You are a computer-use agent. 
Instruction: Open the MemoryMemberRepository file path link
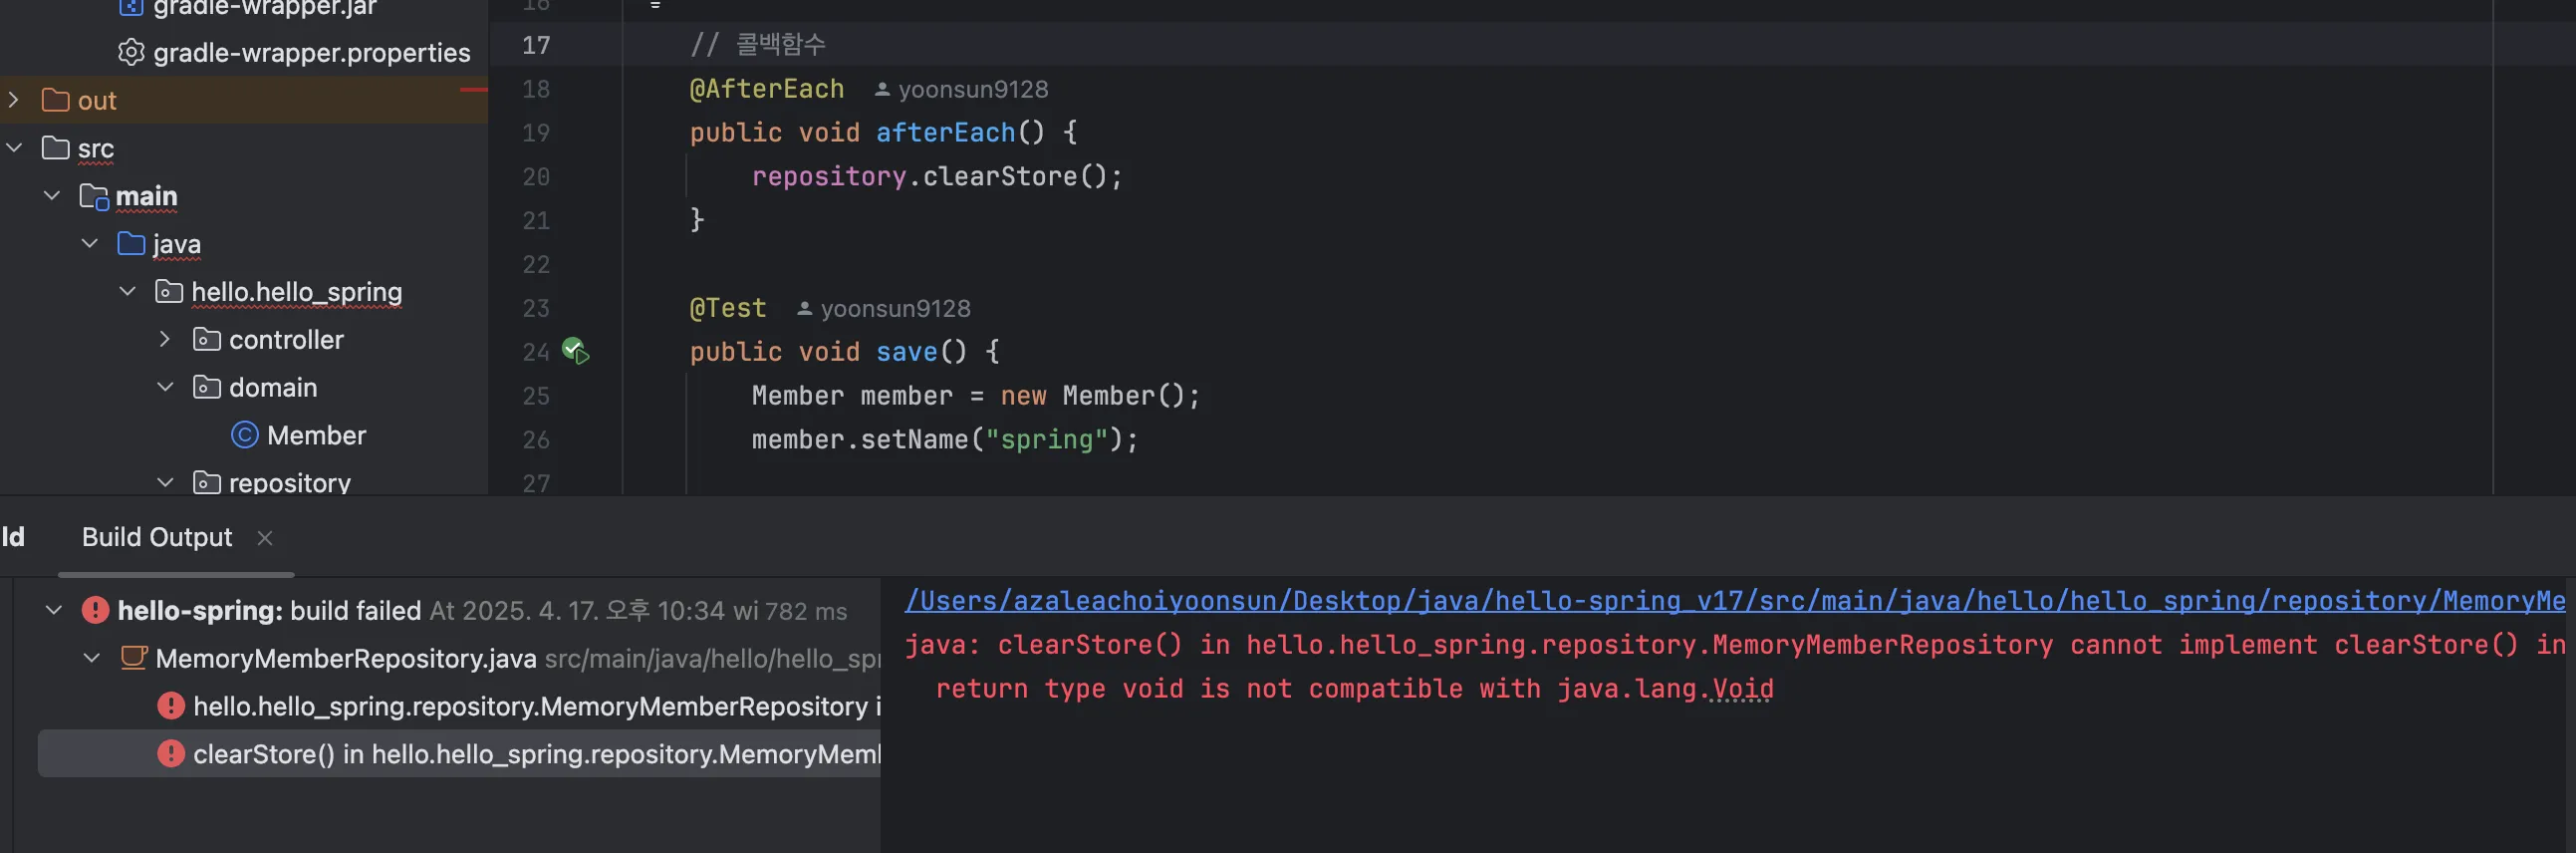coord(1735,600)
